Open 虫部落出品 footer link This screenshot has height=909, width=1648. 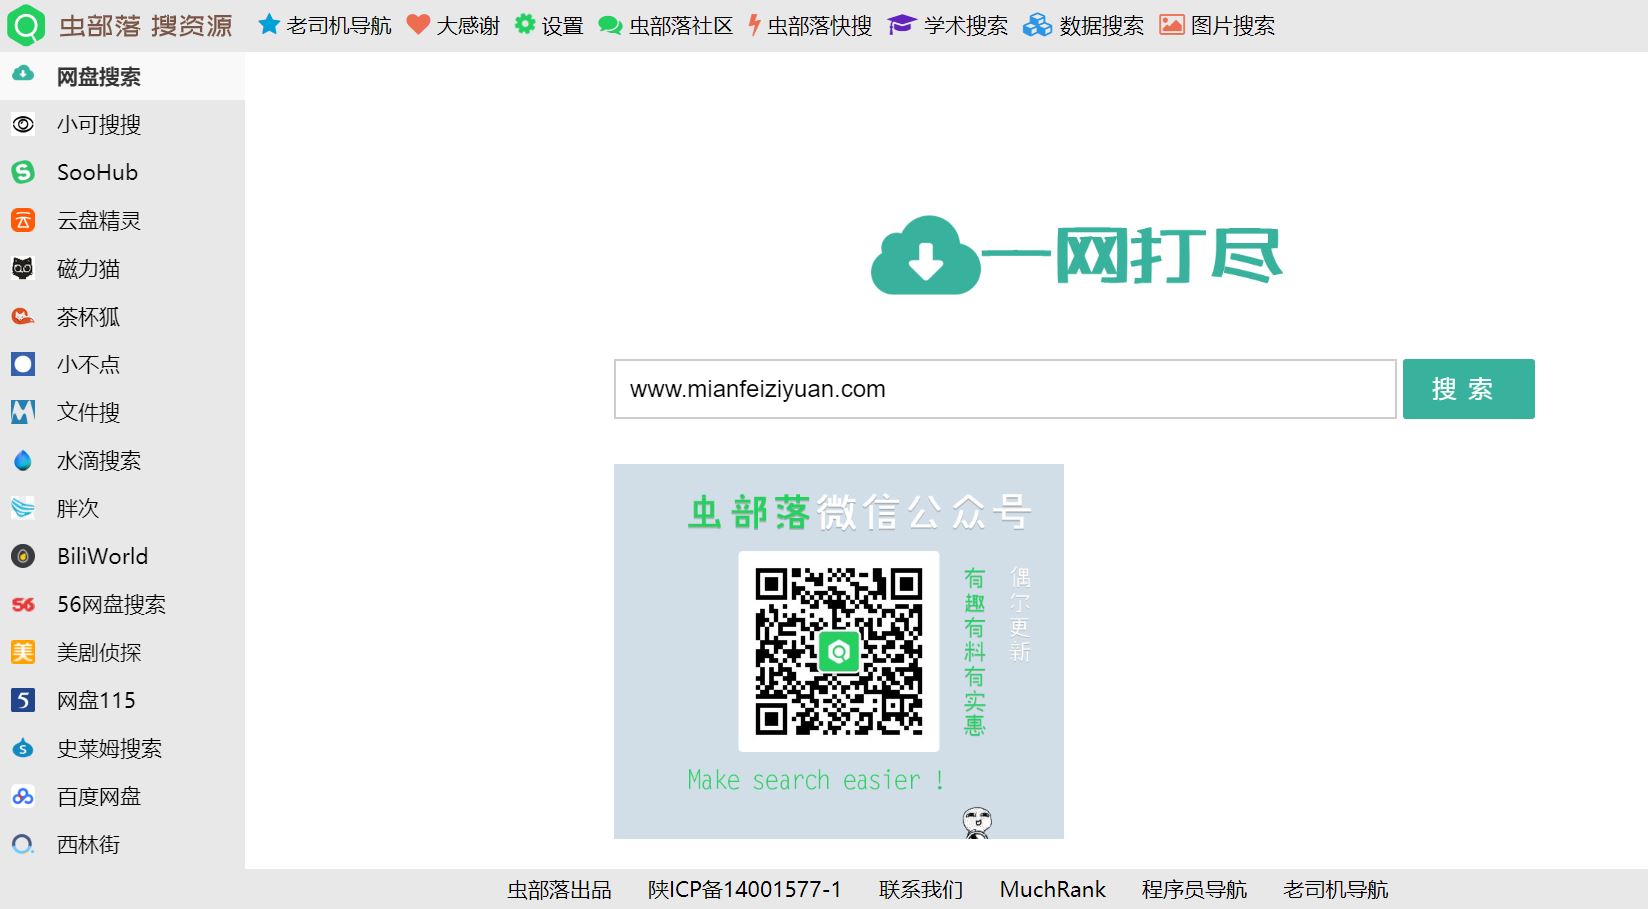point(559,889)
